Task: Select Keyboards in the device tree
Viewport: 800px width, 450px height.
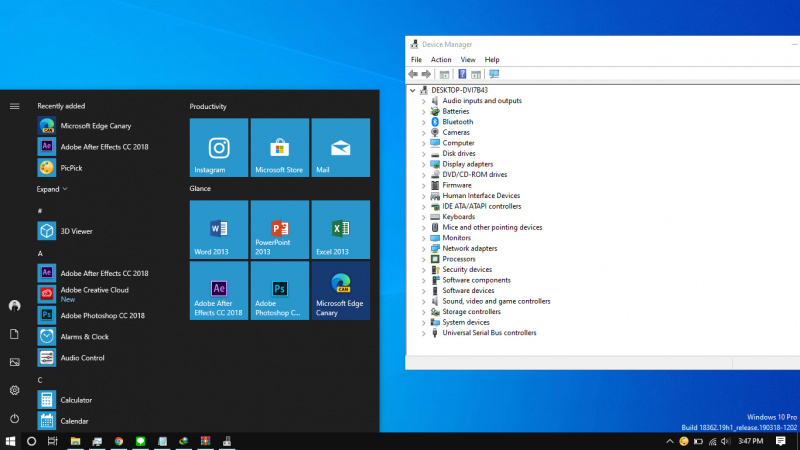Action: pos(458,217)
